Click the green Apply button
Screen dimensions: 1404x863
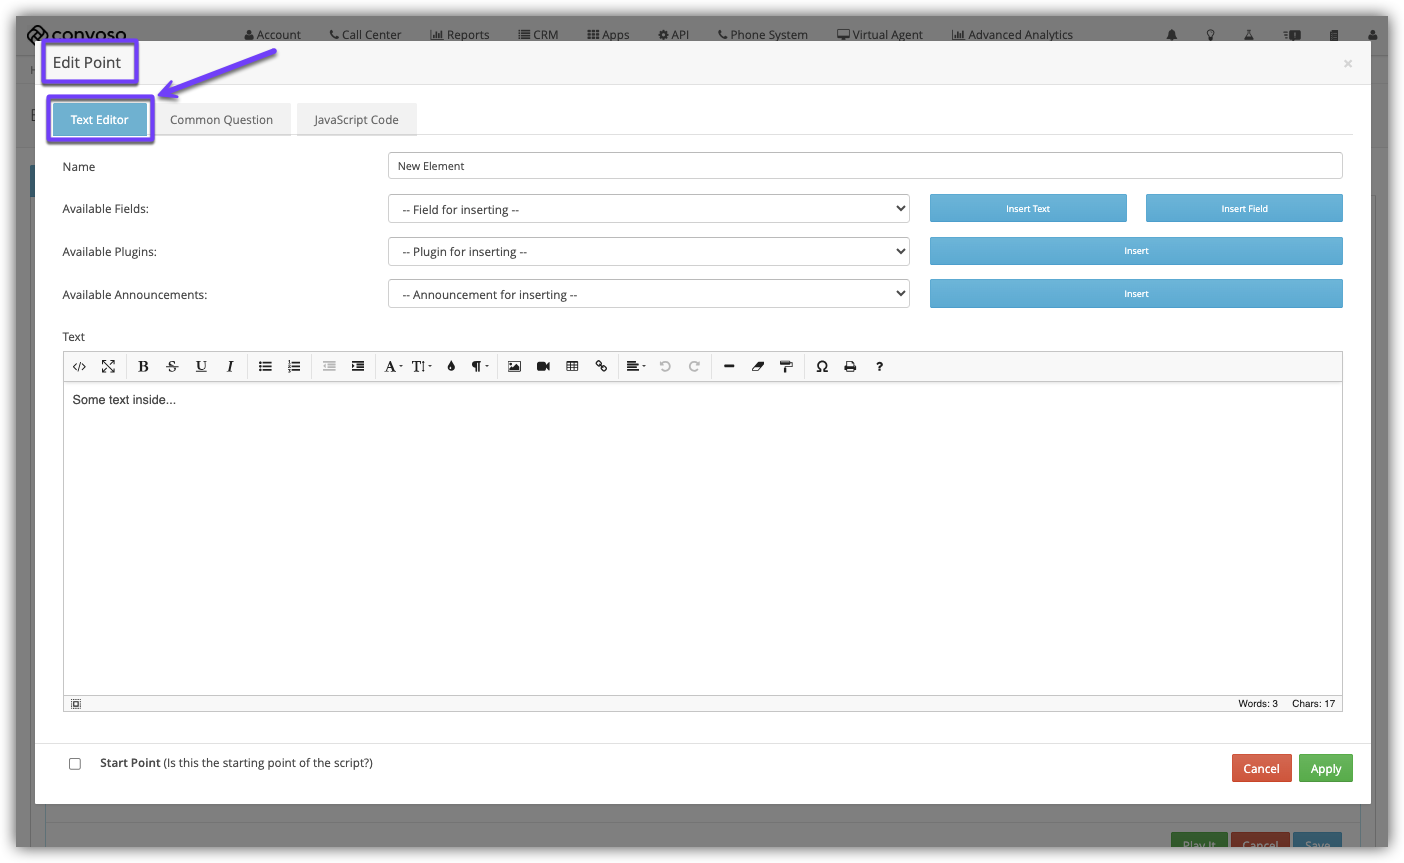point(1325,769)
